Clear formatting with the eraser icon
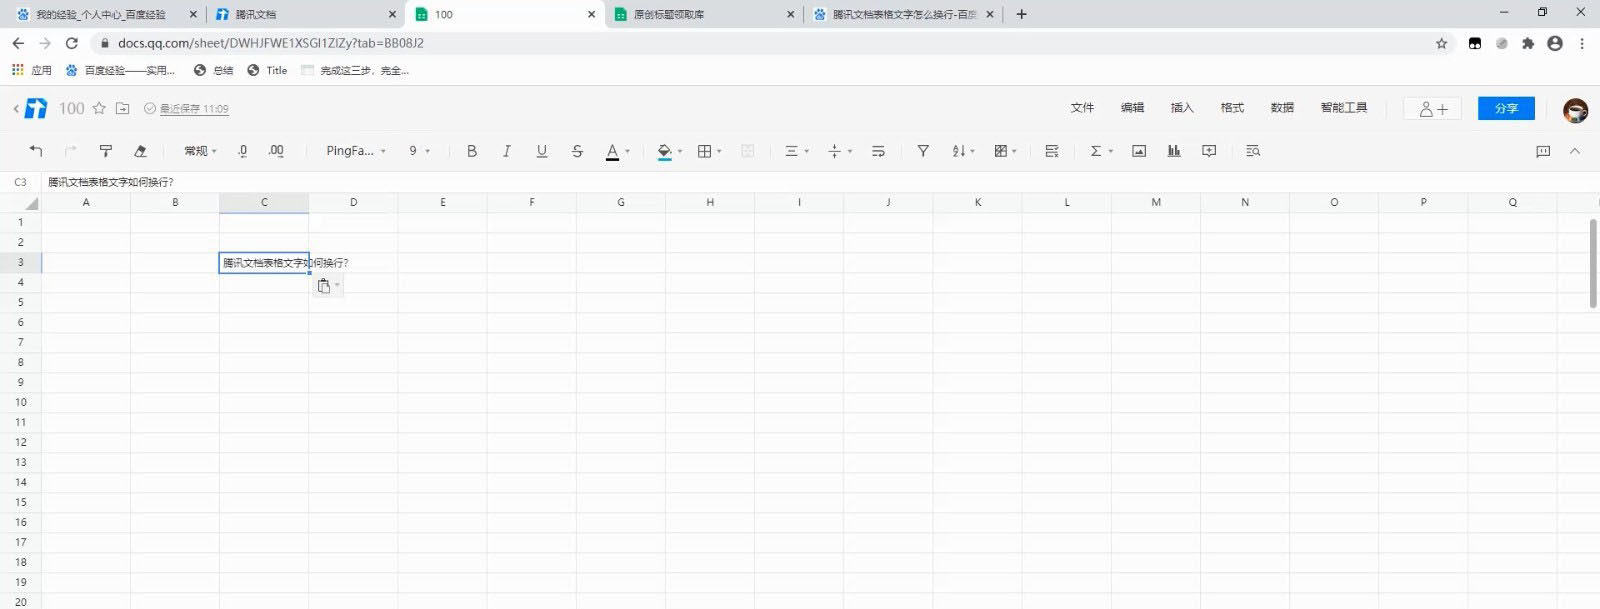 [x=140, y=151]
